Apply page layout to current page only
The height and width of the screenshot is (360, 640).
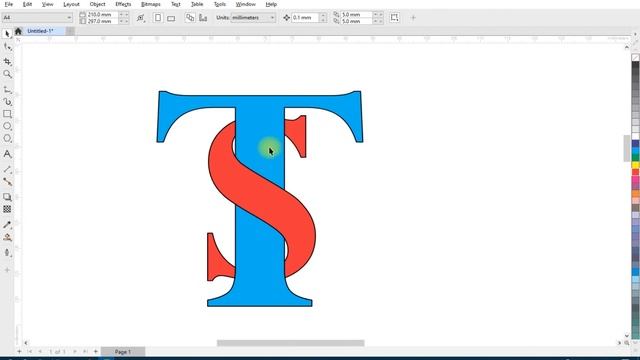tap(203, 18)
